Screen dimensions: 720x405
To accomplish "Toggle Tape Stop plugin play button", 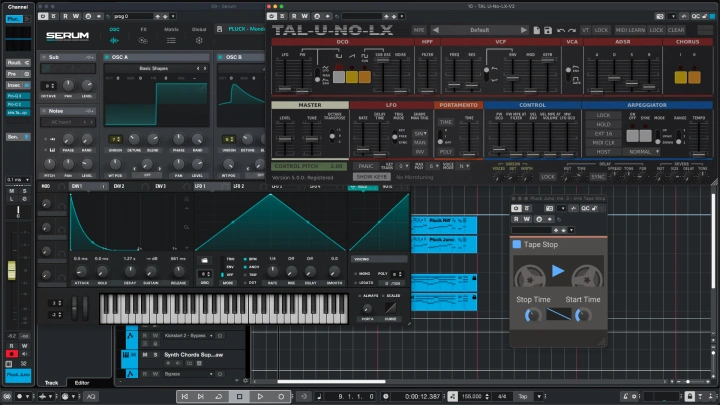I will 558,270.
